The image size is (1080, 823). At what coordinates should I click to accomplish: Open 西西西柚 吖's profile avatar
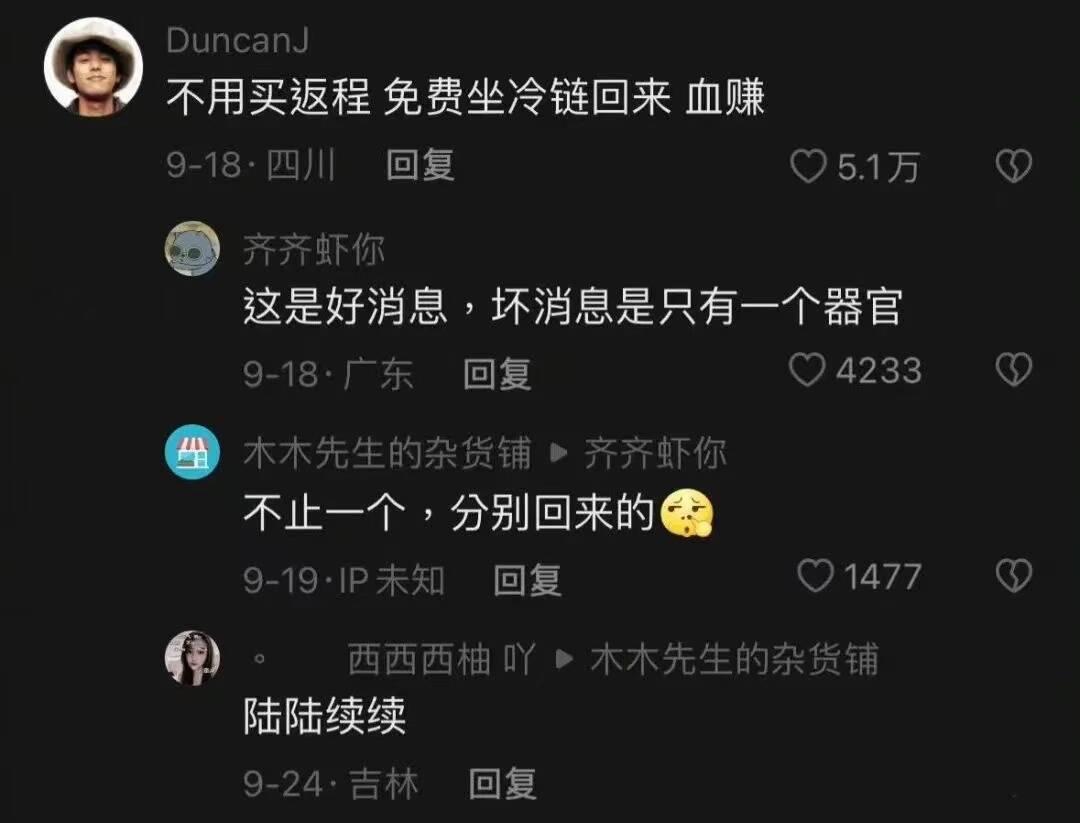pyautogui.click(x=192, y=657)
